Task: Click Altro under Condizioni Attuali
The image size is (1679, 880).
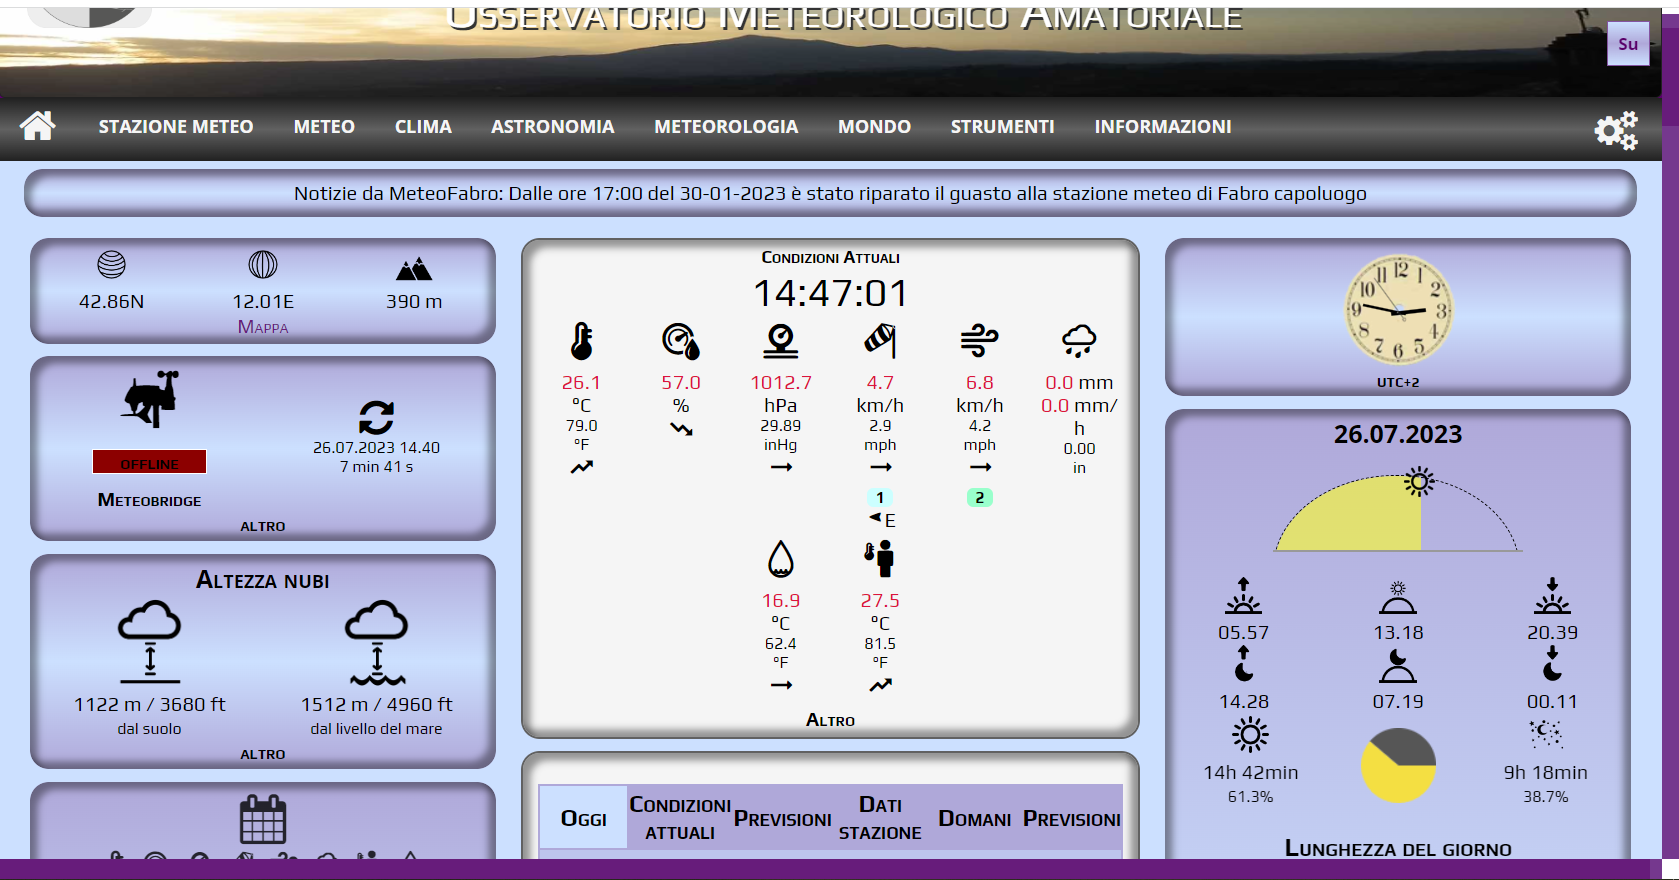Action: point(830,720)
